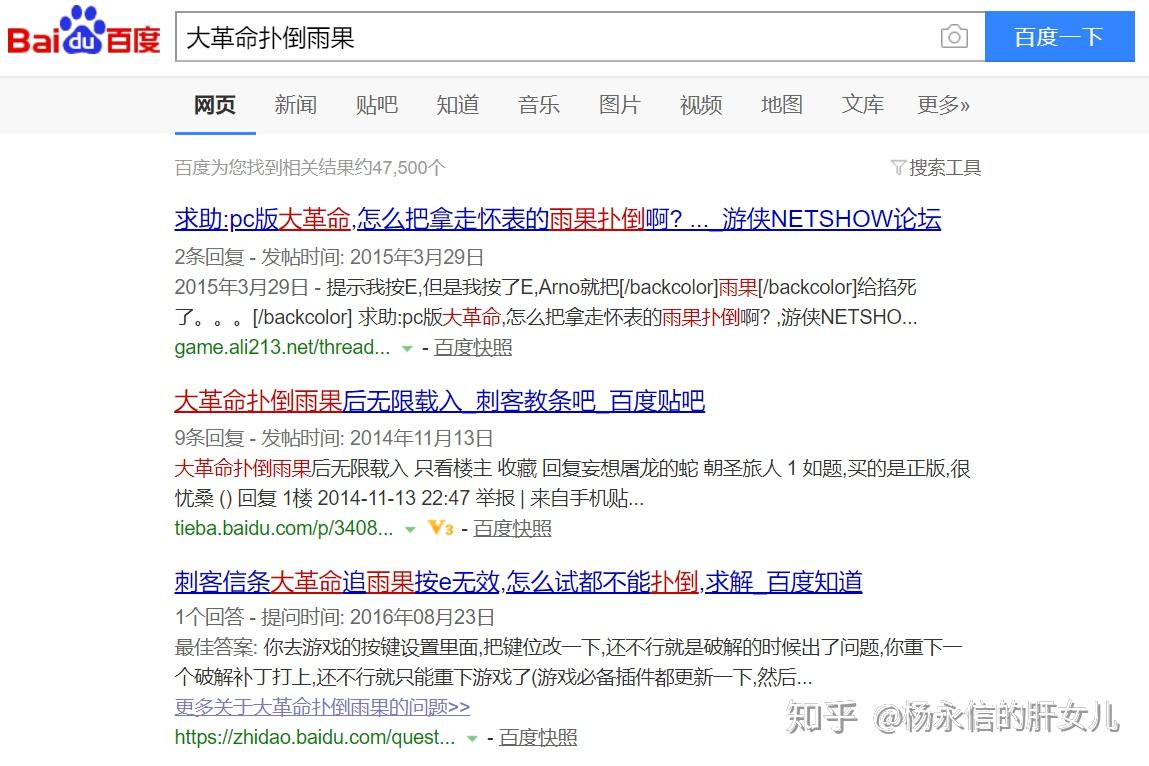
Task: Click the snippet line starting 2015年3月29日 - 提示我按E
Action: [545, 287]
